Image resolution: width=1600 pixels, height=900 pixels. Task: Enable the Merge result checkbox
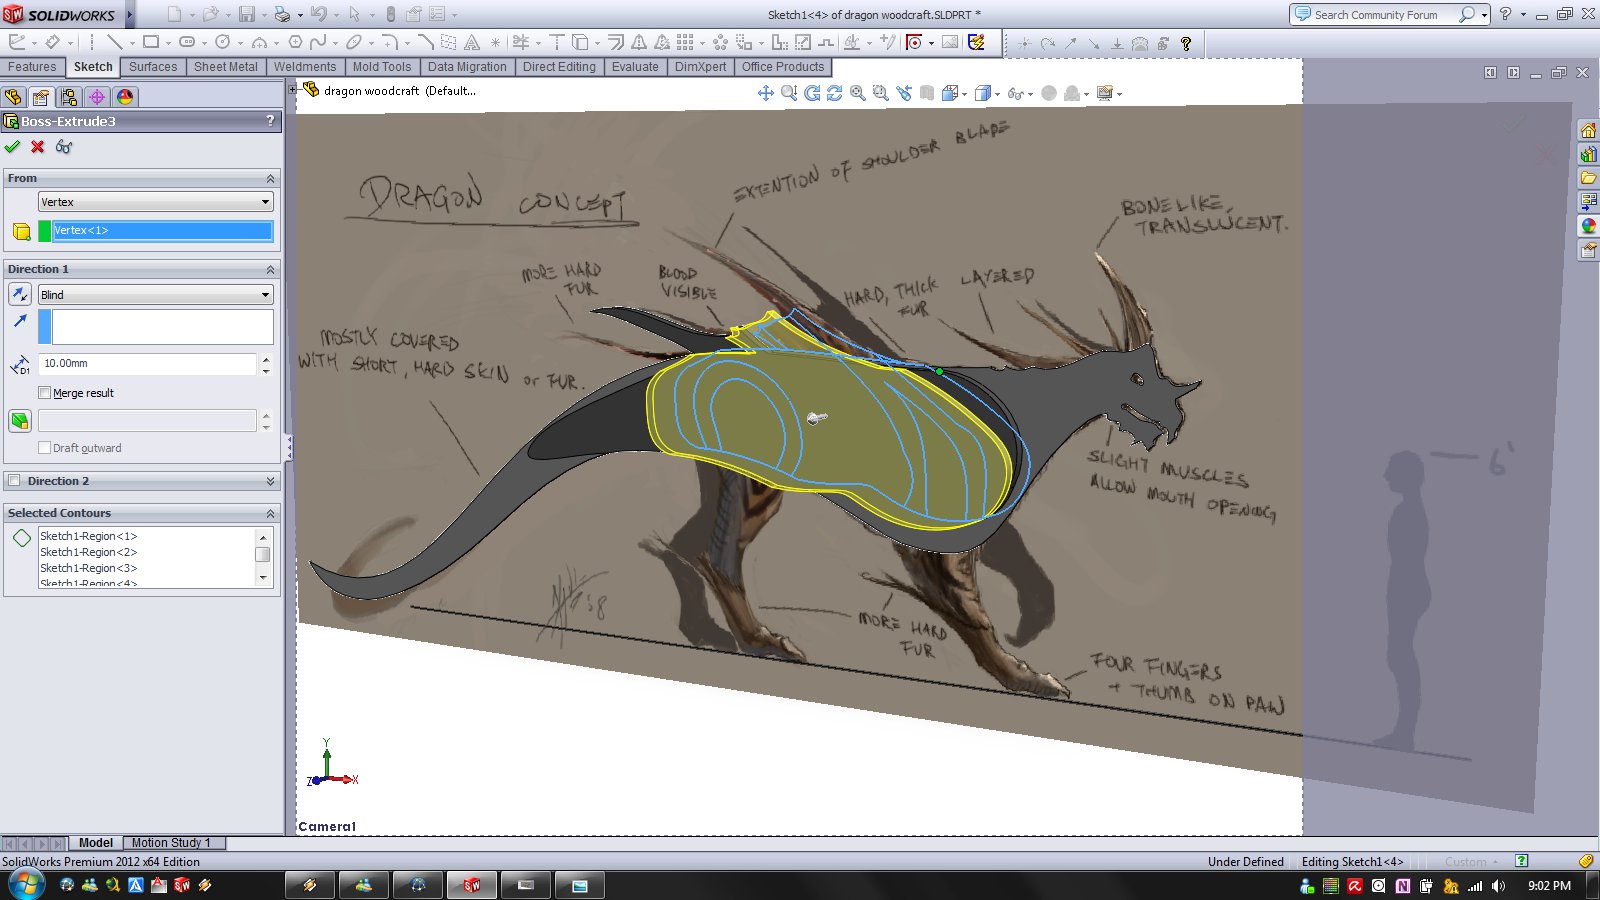(45, 393)
